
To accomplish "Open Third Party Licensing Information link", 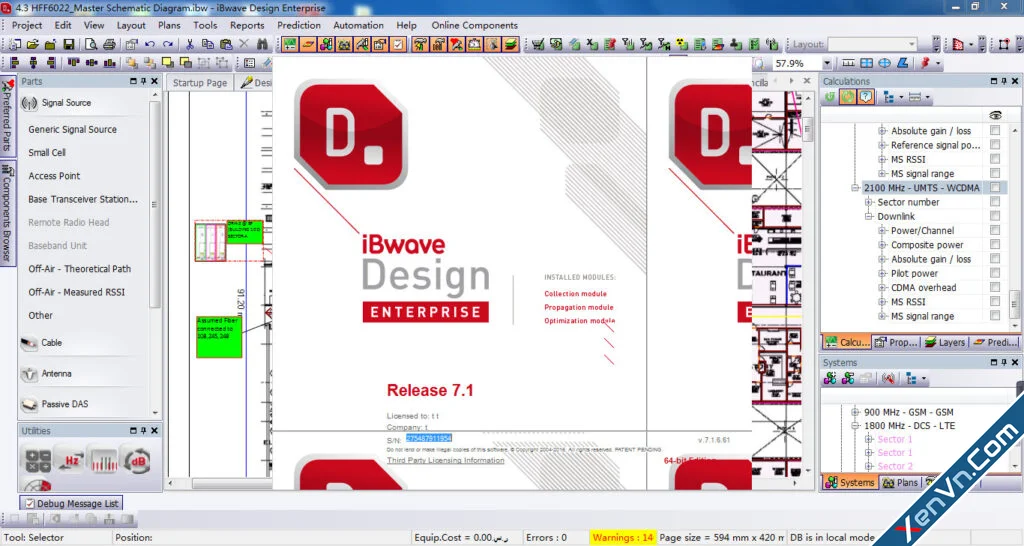I will pos(445,460).
